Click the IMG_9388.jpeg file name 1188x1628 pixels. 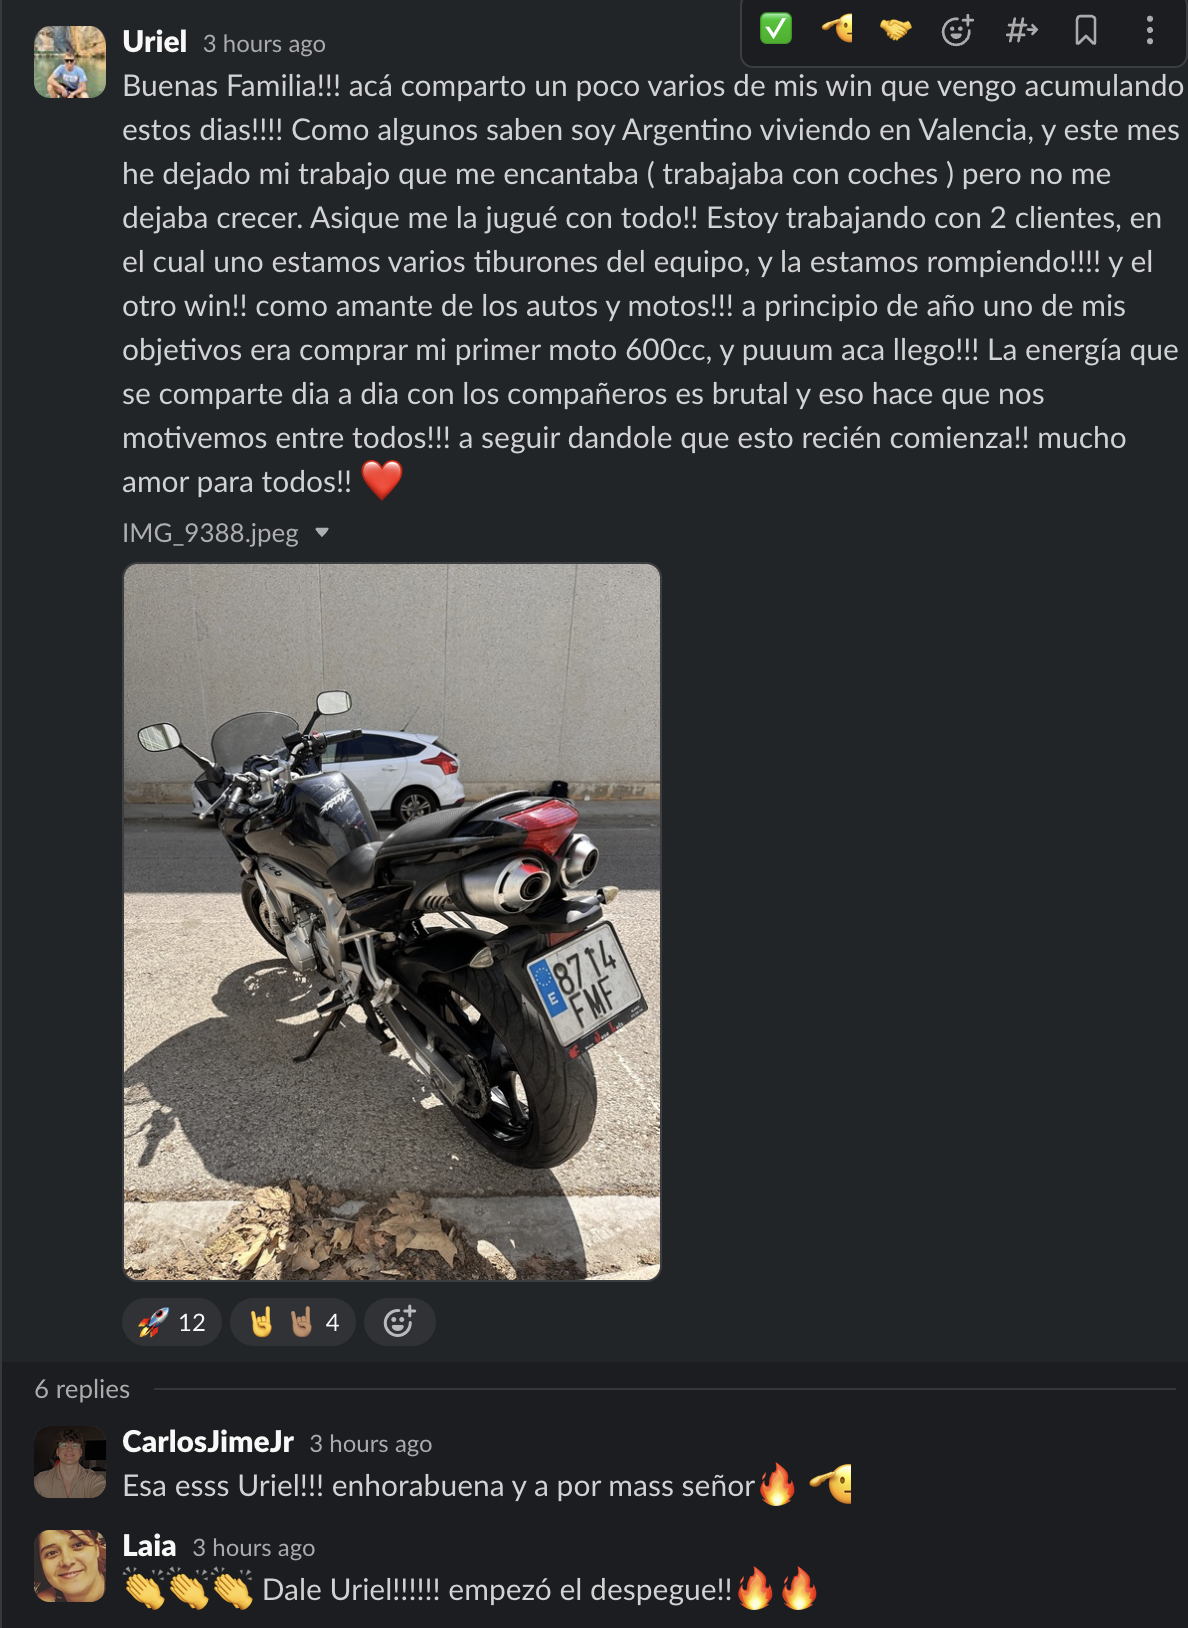click(x=210, y=533)
